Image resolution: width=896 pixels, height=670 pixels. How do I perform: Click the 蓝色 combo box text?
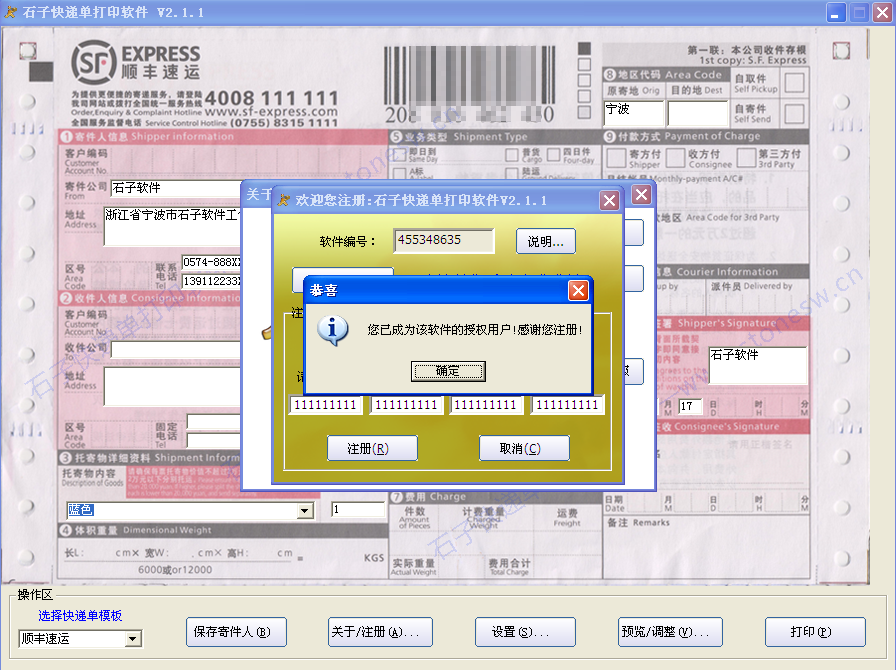click(182, 510)
